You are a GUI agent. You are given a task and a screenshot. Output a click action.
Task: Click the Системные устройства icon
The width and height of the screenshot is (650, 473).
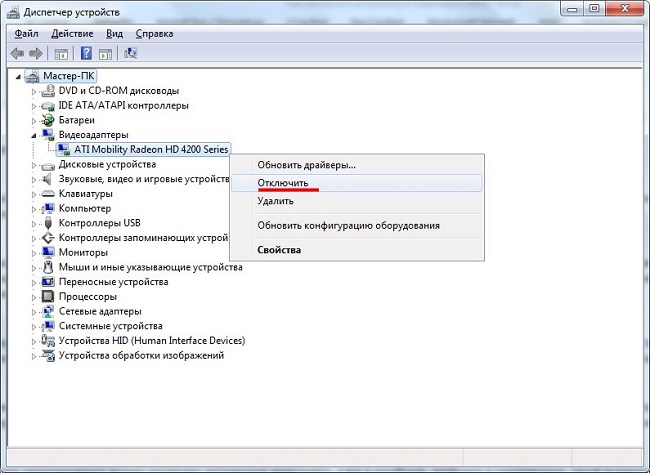click(48, 326)
